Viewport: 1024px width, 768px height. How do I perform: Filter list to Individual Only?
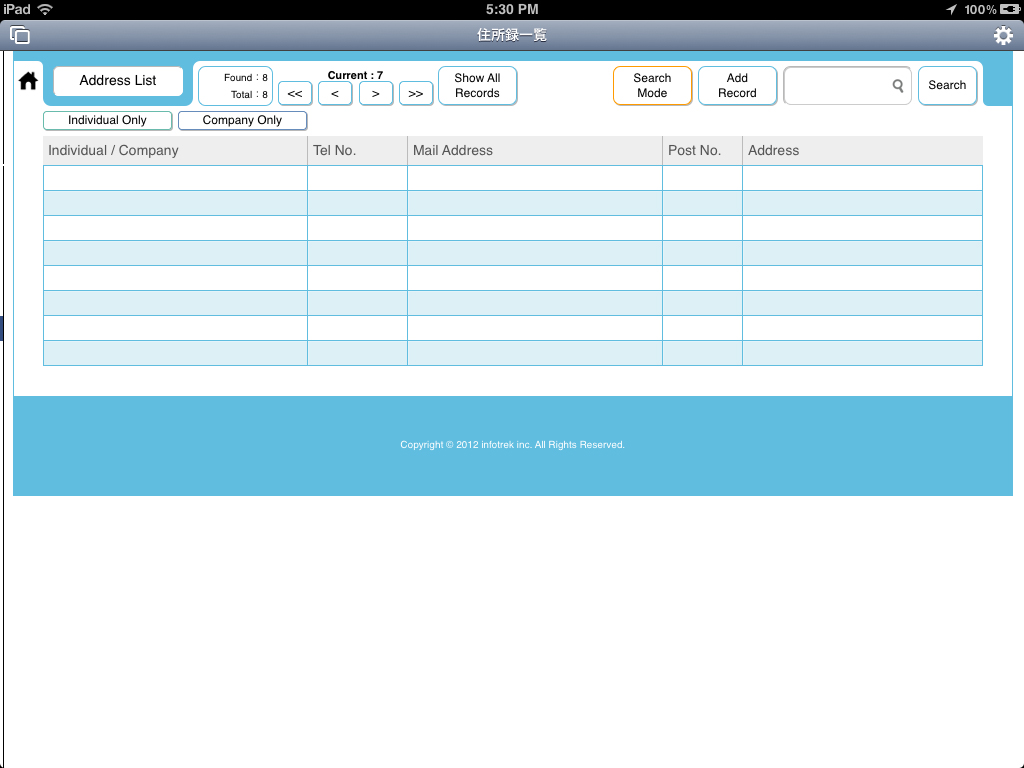(x=107, y=120)
